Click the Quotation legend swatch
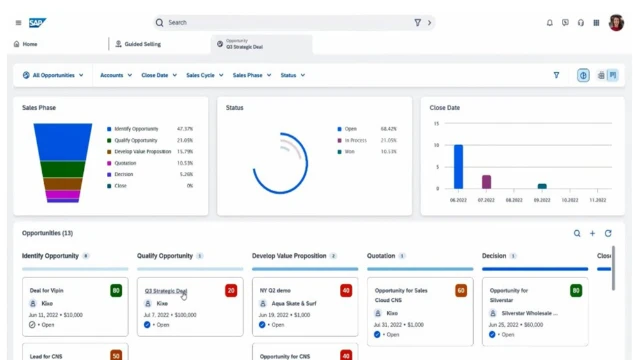The width and height of the screenshot is (640, 360). 109,163
